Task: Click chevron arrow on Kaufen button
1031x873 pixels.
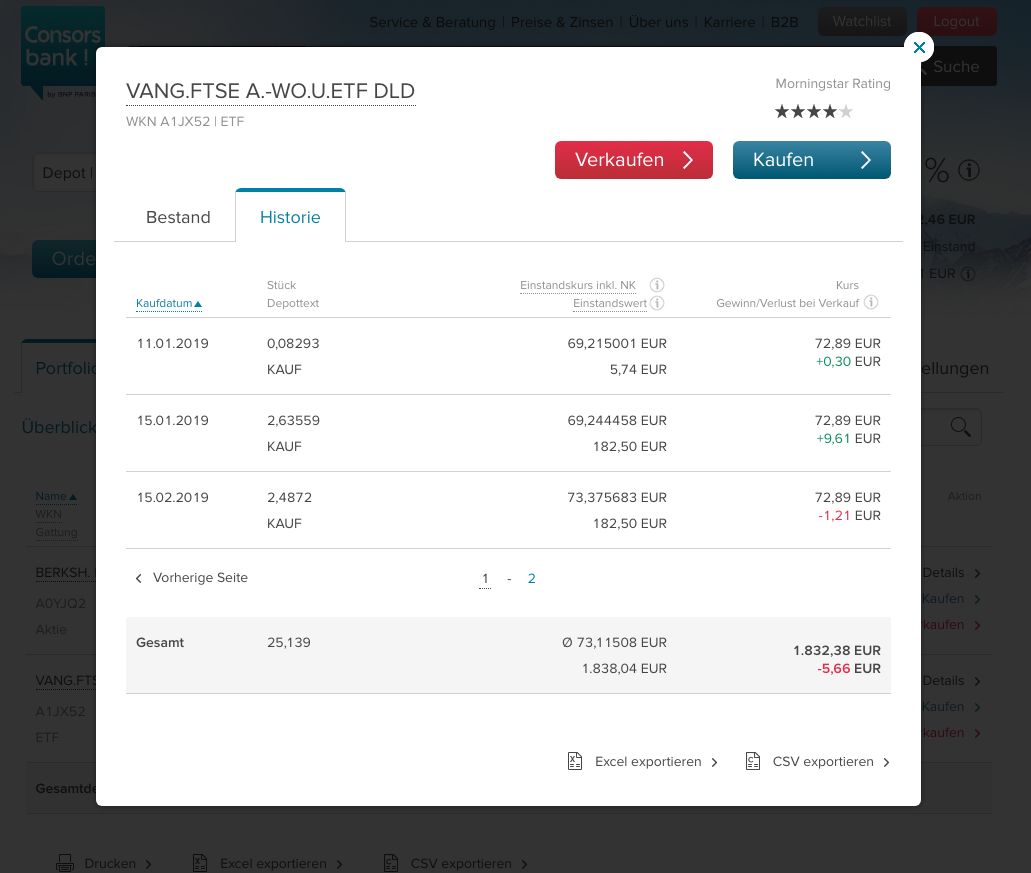Action: click(x=866, y=160)
